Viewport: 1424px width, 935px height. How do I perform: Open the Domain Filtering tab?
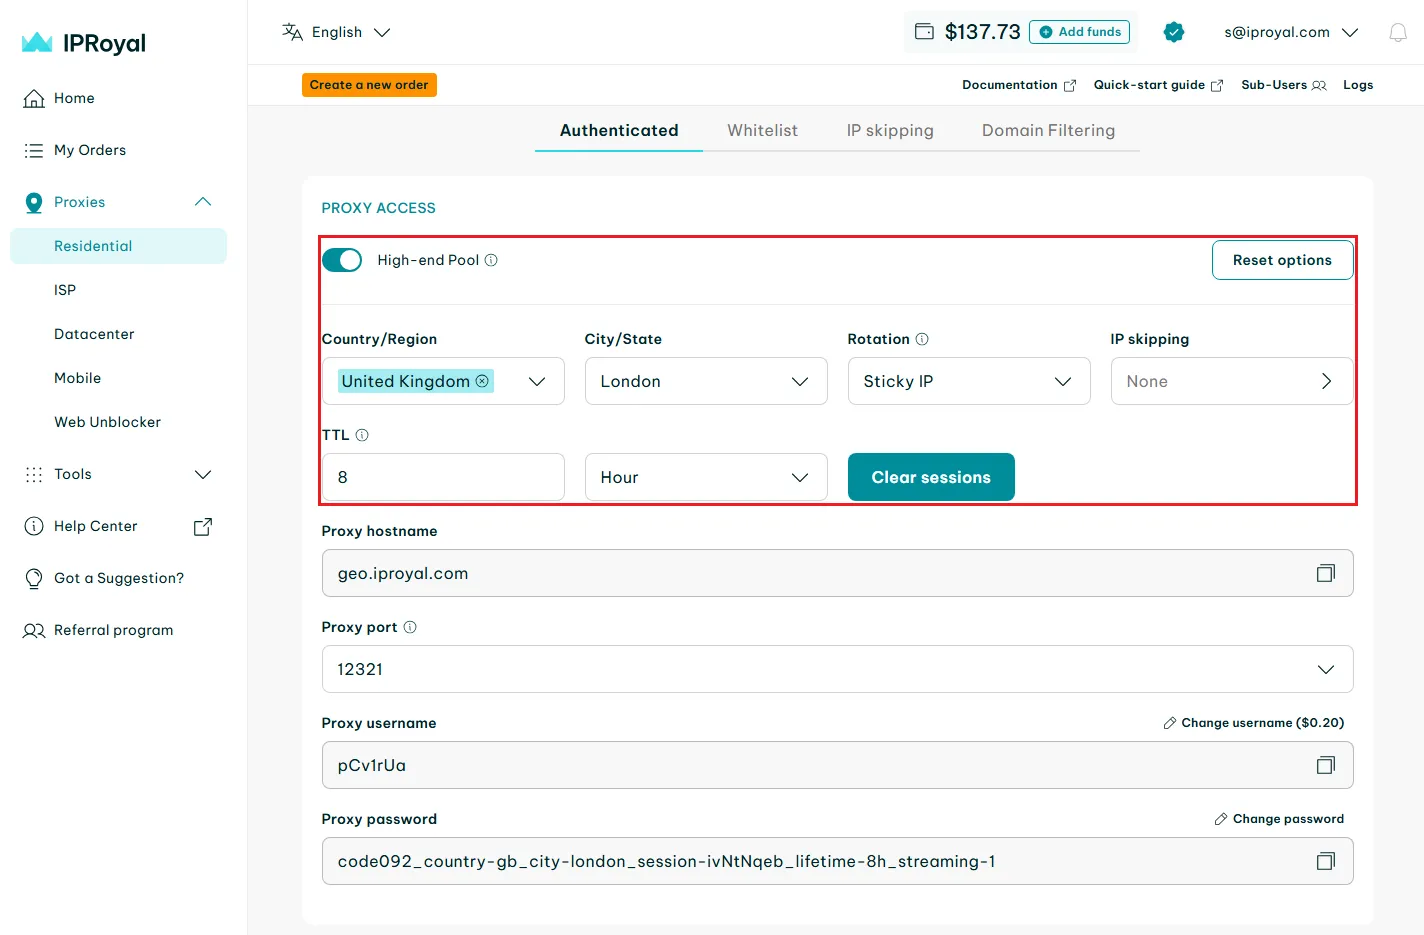[1048, 130]
